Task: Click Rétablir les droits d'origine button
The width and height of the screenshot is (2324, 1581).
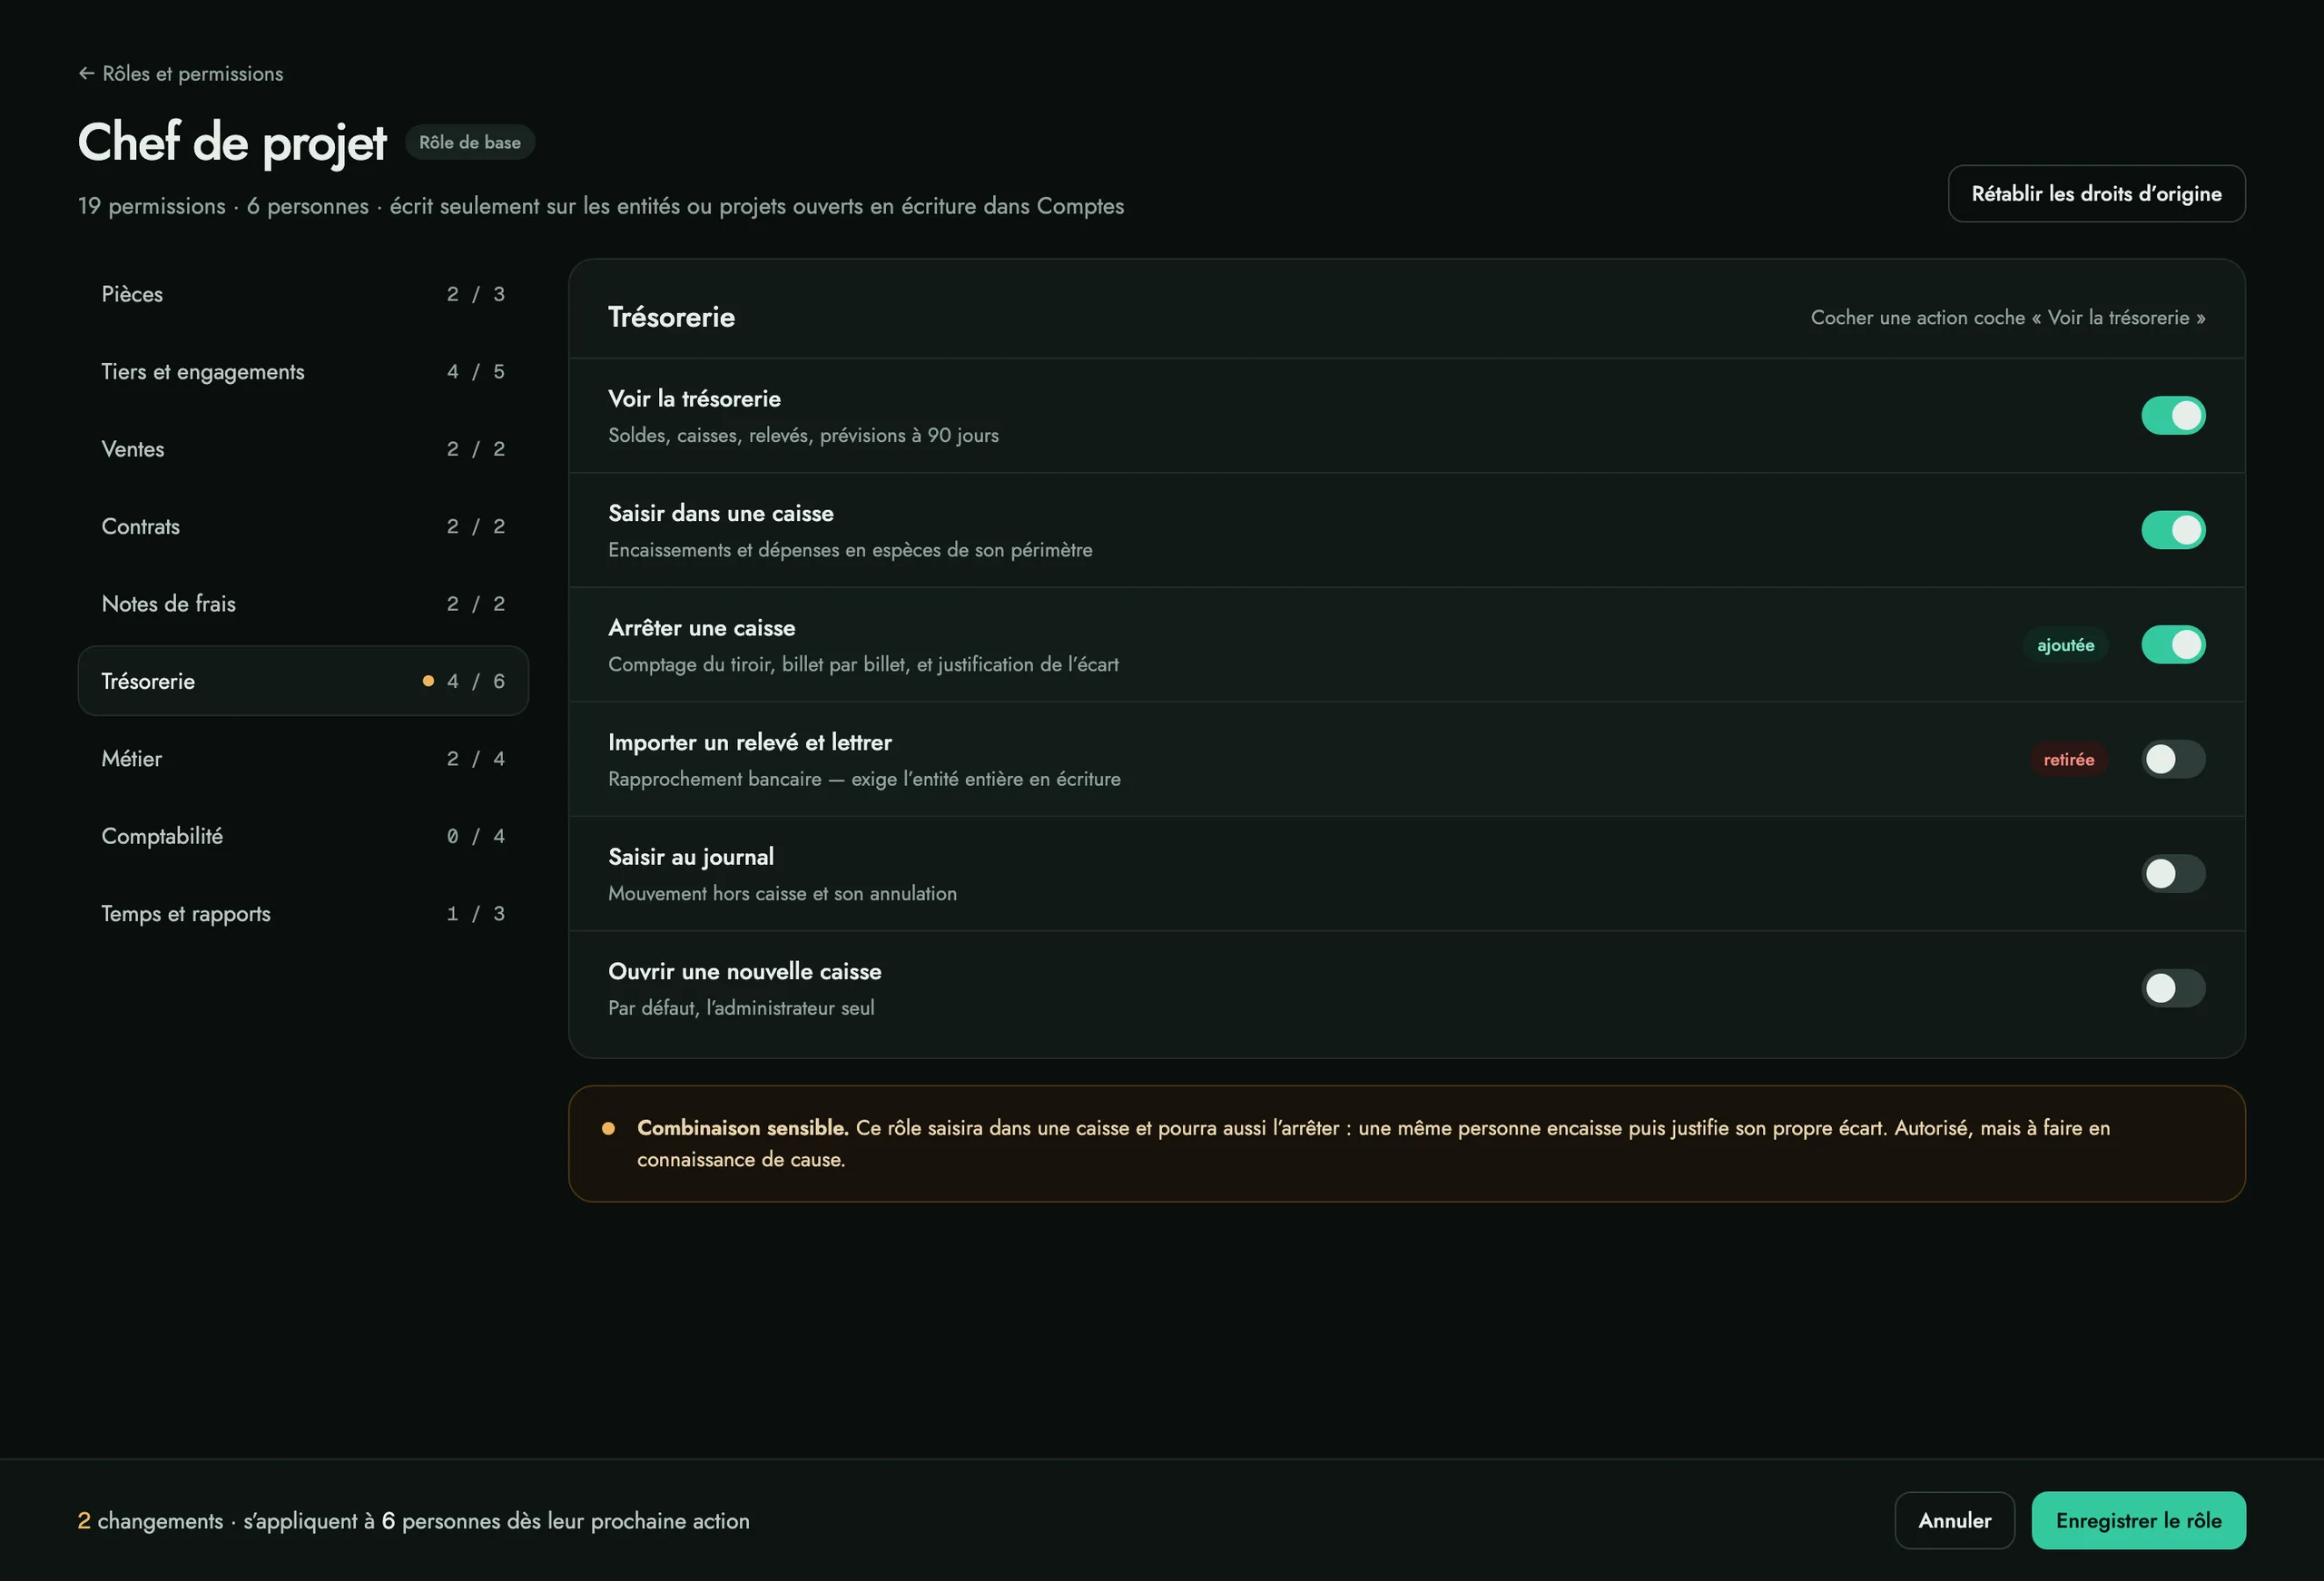Action: [x=2096, y=194]
